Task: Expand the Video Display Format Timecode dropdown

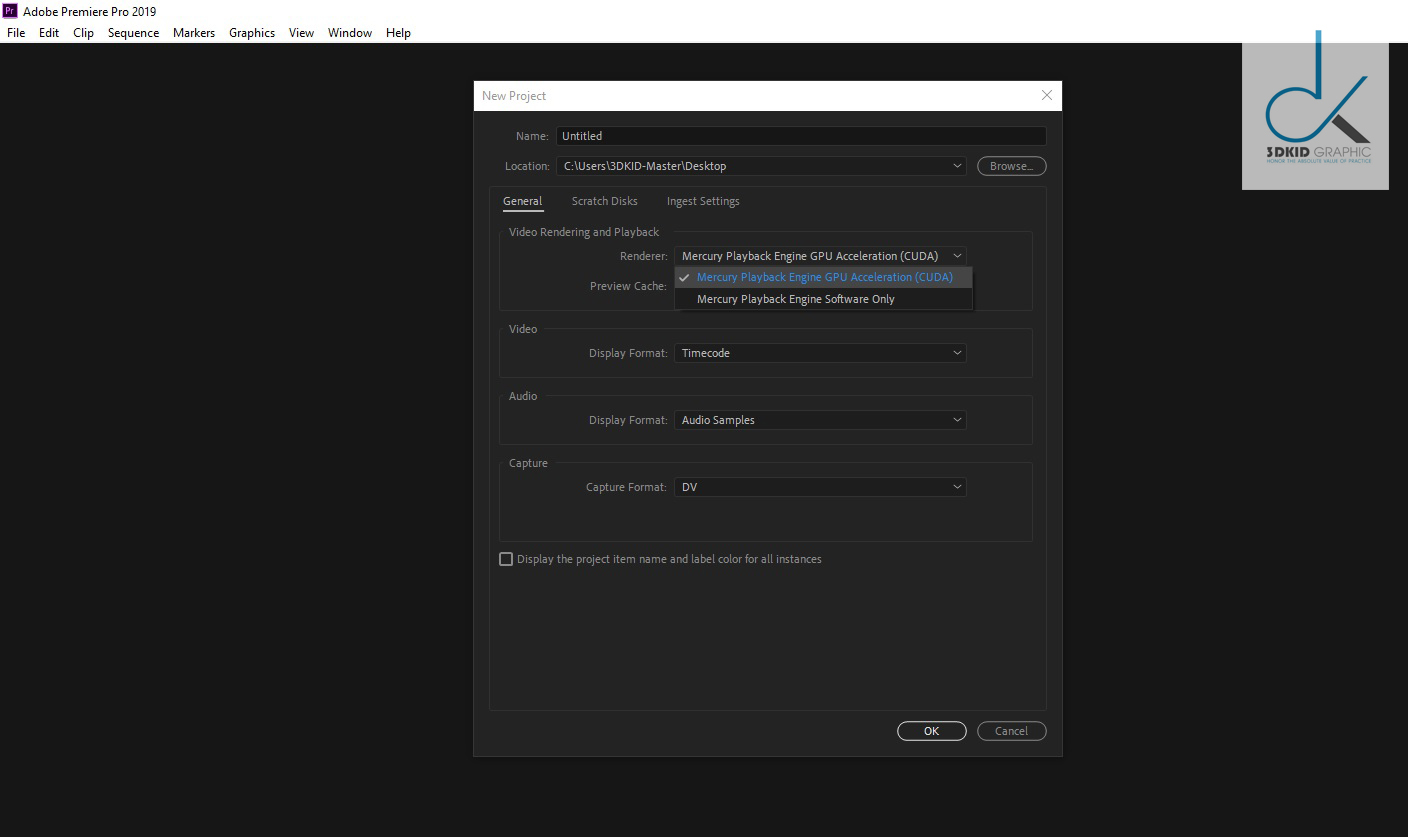Action: point(820,353)
